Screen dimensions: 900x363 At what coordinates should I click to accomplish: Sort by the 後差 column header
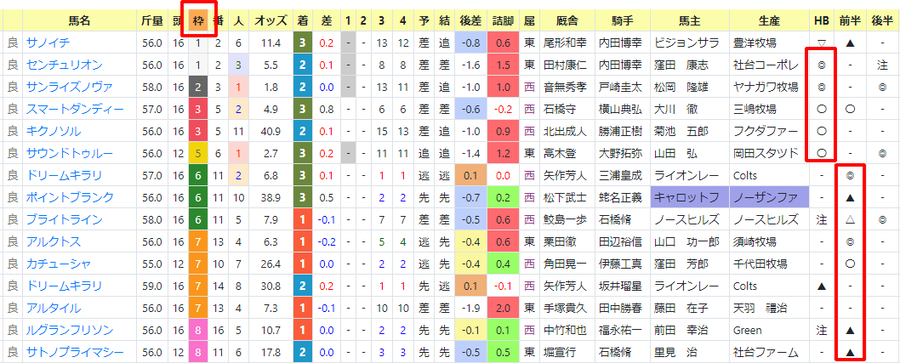pyautogui.click(x=470, y=21)
